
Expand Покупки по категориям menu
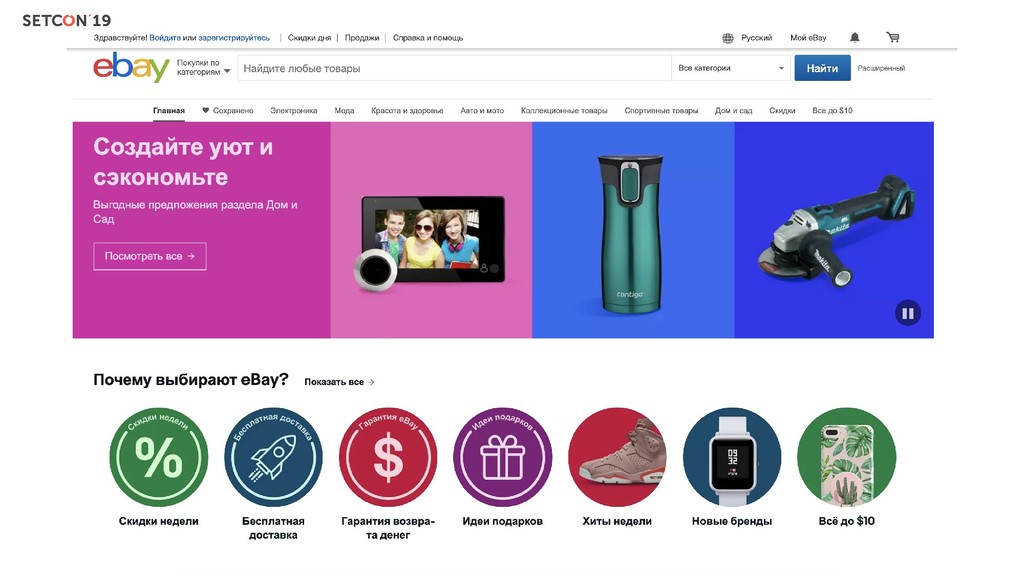point(203,68)
